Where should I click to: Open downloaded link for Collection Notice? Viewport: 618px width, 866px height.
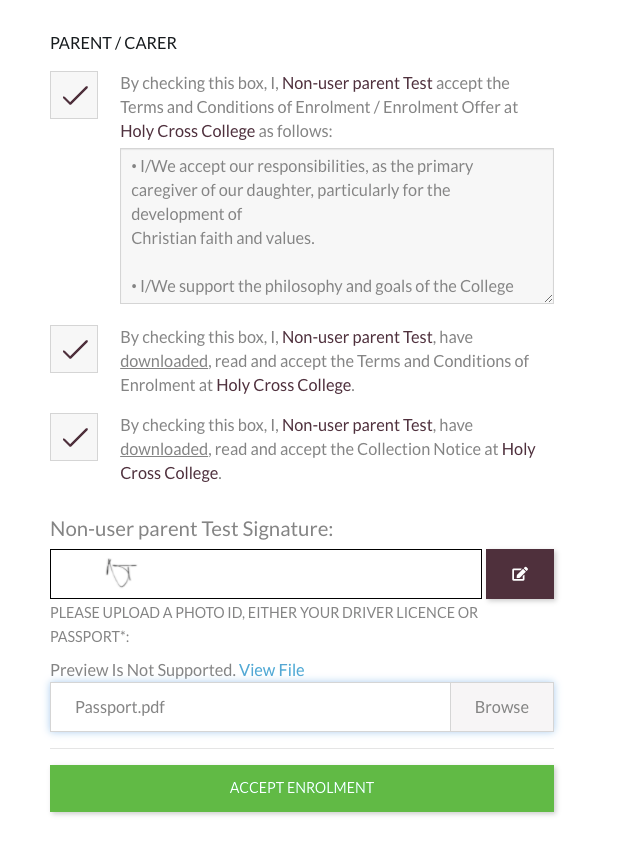pyautogui.click(x=164, y=449)
